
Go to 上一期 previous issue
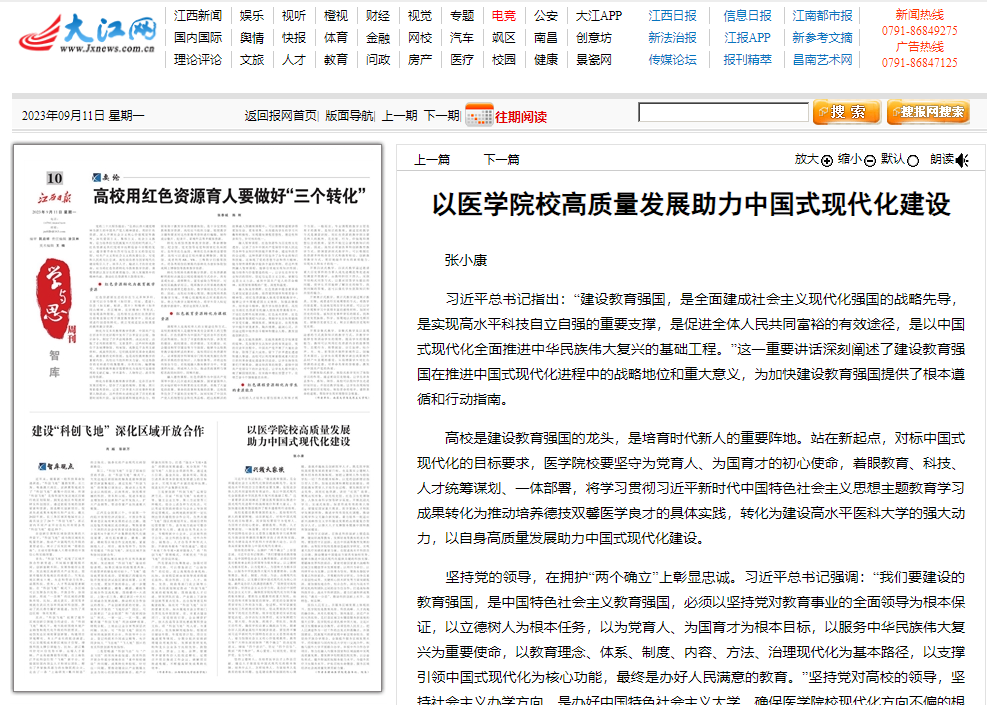[x=400, y=116]
